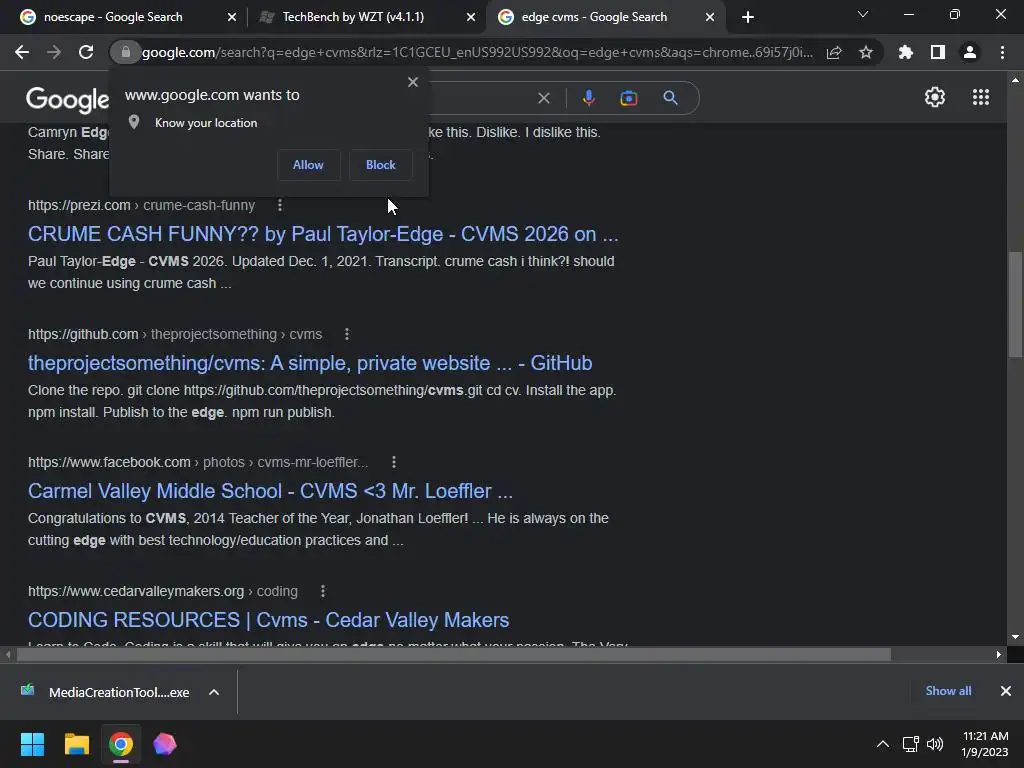Viewport: 1024px width, 768px height.
Task: Open CODING RESOURCES Cedar Valley Makers result
Action: tap(268, 620)
